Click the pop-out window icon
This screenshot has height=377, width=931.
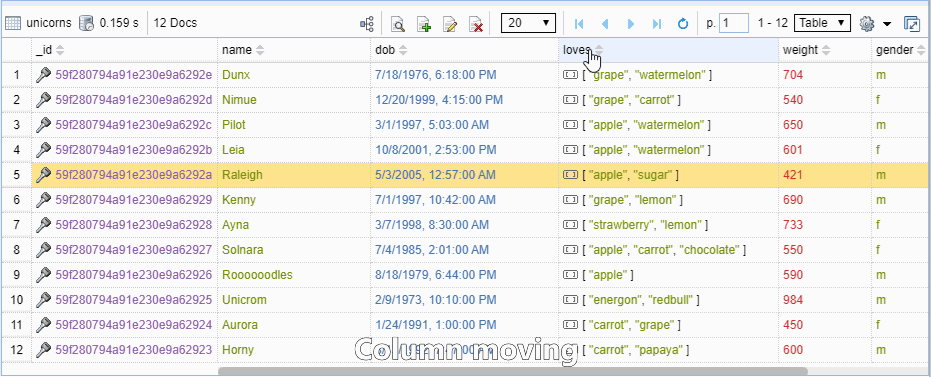coord(911,24)
